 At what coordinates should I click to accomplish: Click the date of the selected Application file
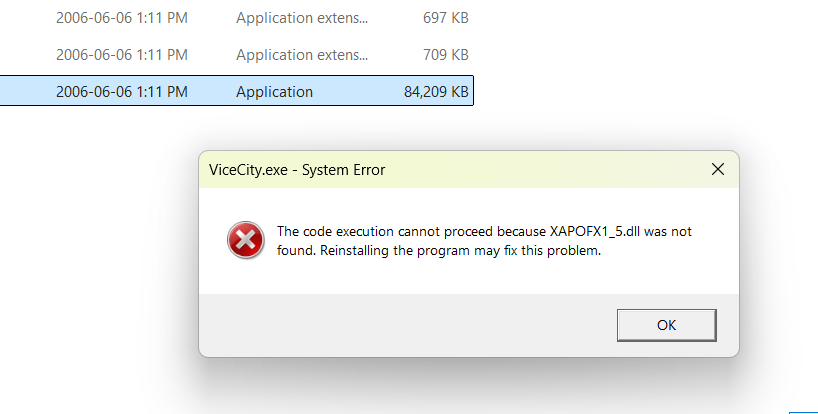(122, 92)
